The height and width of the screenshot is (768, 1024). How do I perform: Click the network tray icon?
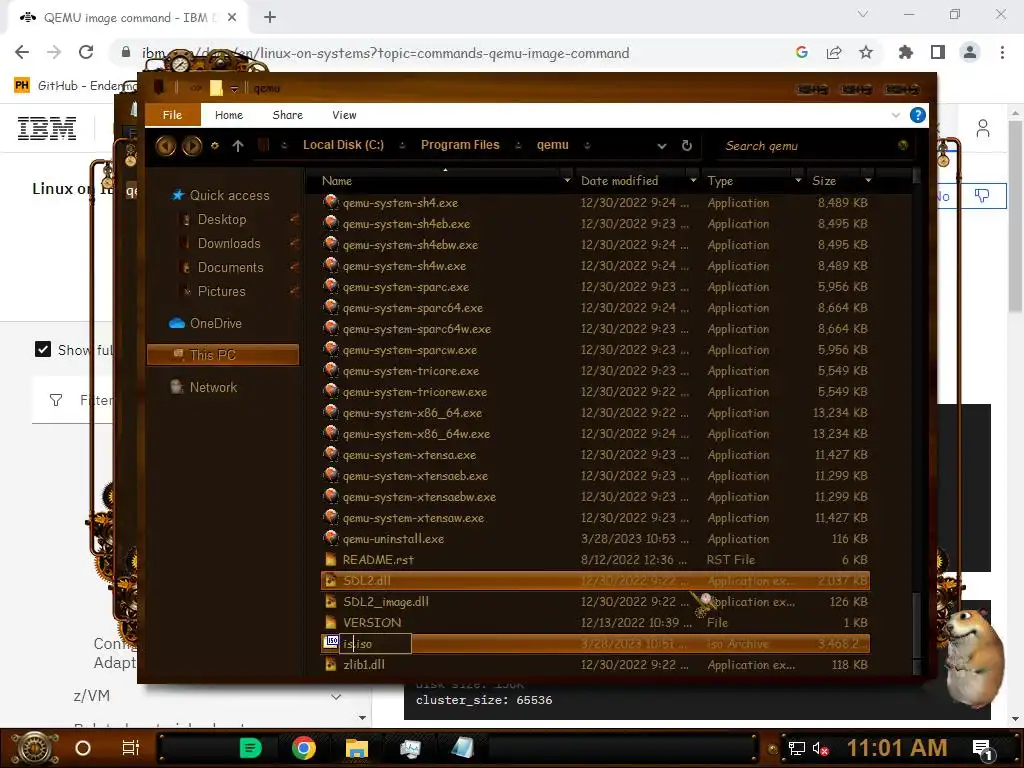(797, 748)
